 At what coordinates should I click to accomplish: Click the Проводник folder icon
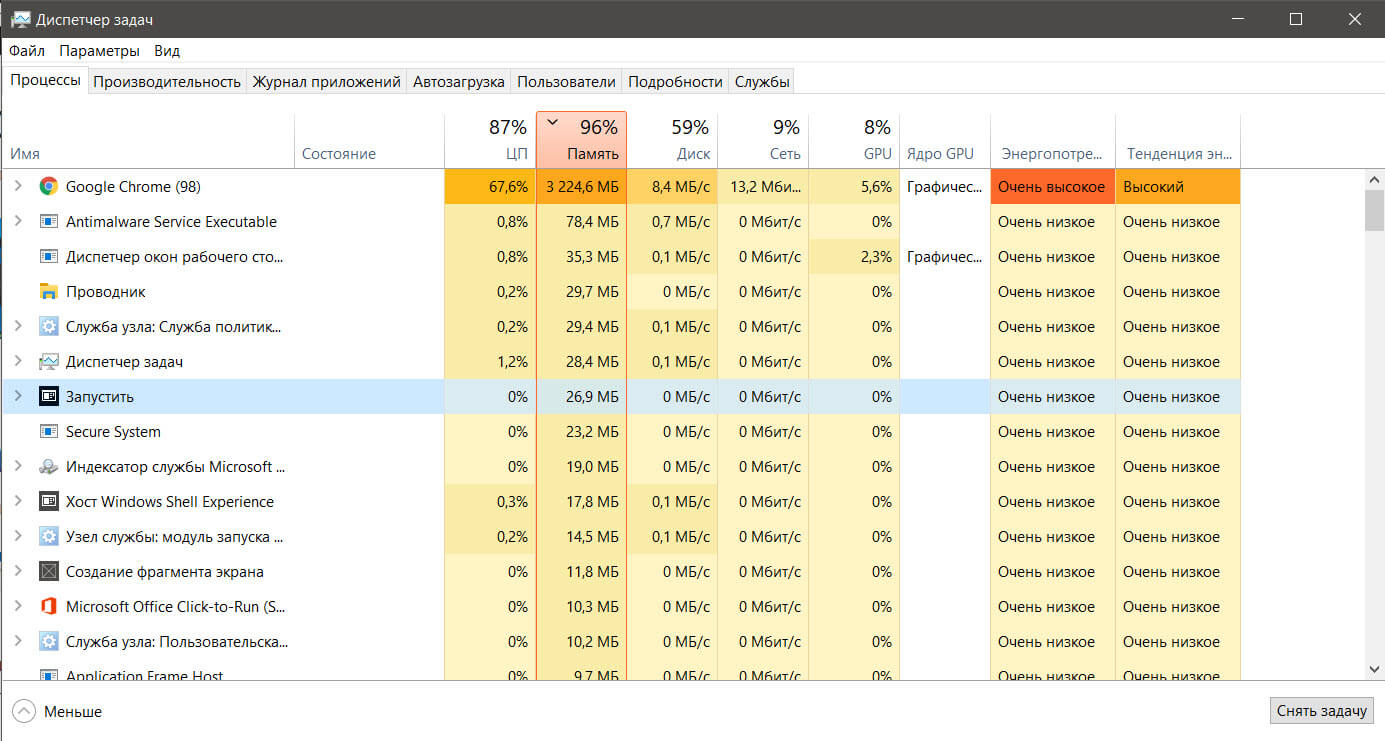coord(48,292)
